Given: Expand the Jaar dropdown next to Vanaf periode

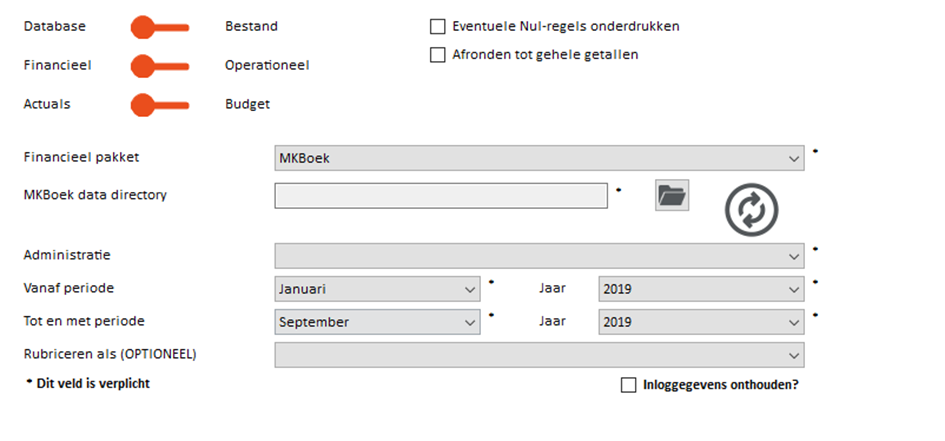Looking at the screenshot, I should coord(702,289).
